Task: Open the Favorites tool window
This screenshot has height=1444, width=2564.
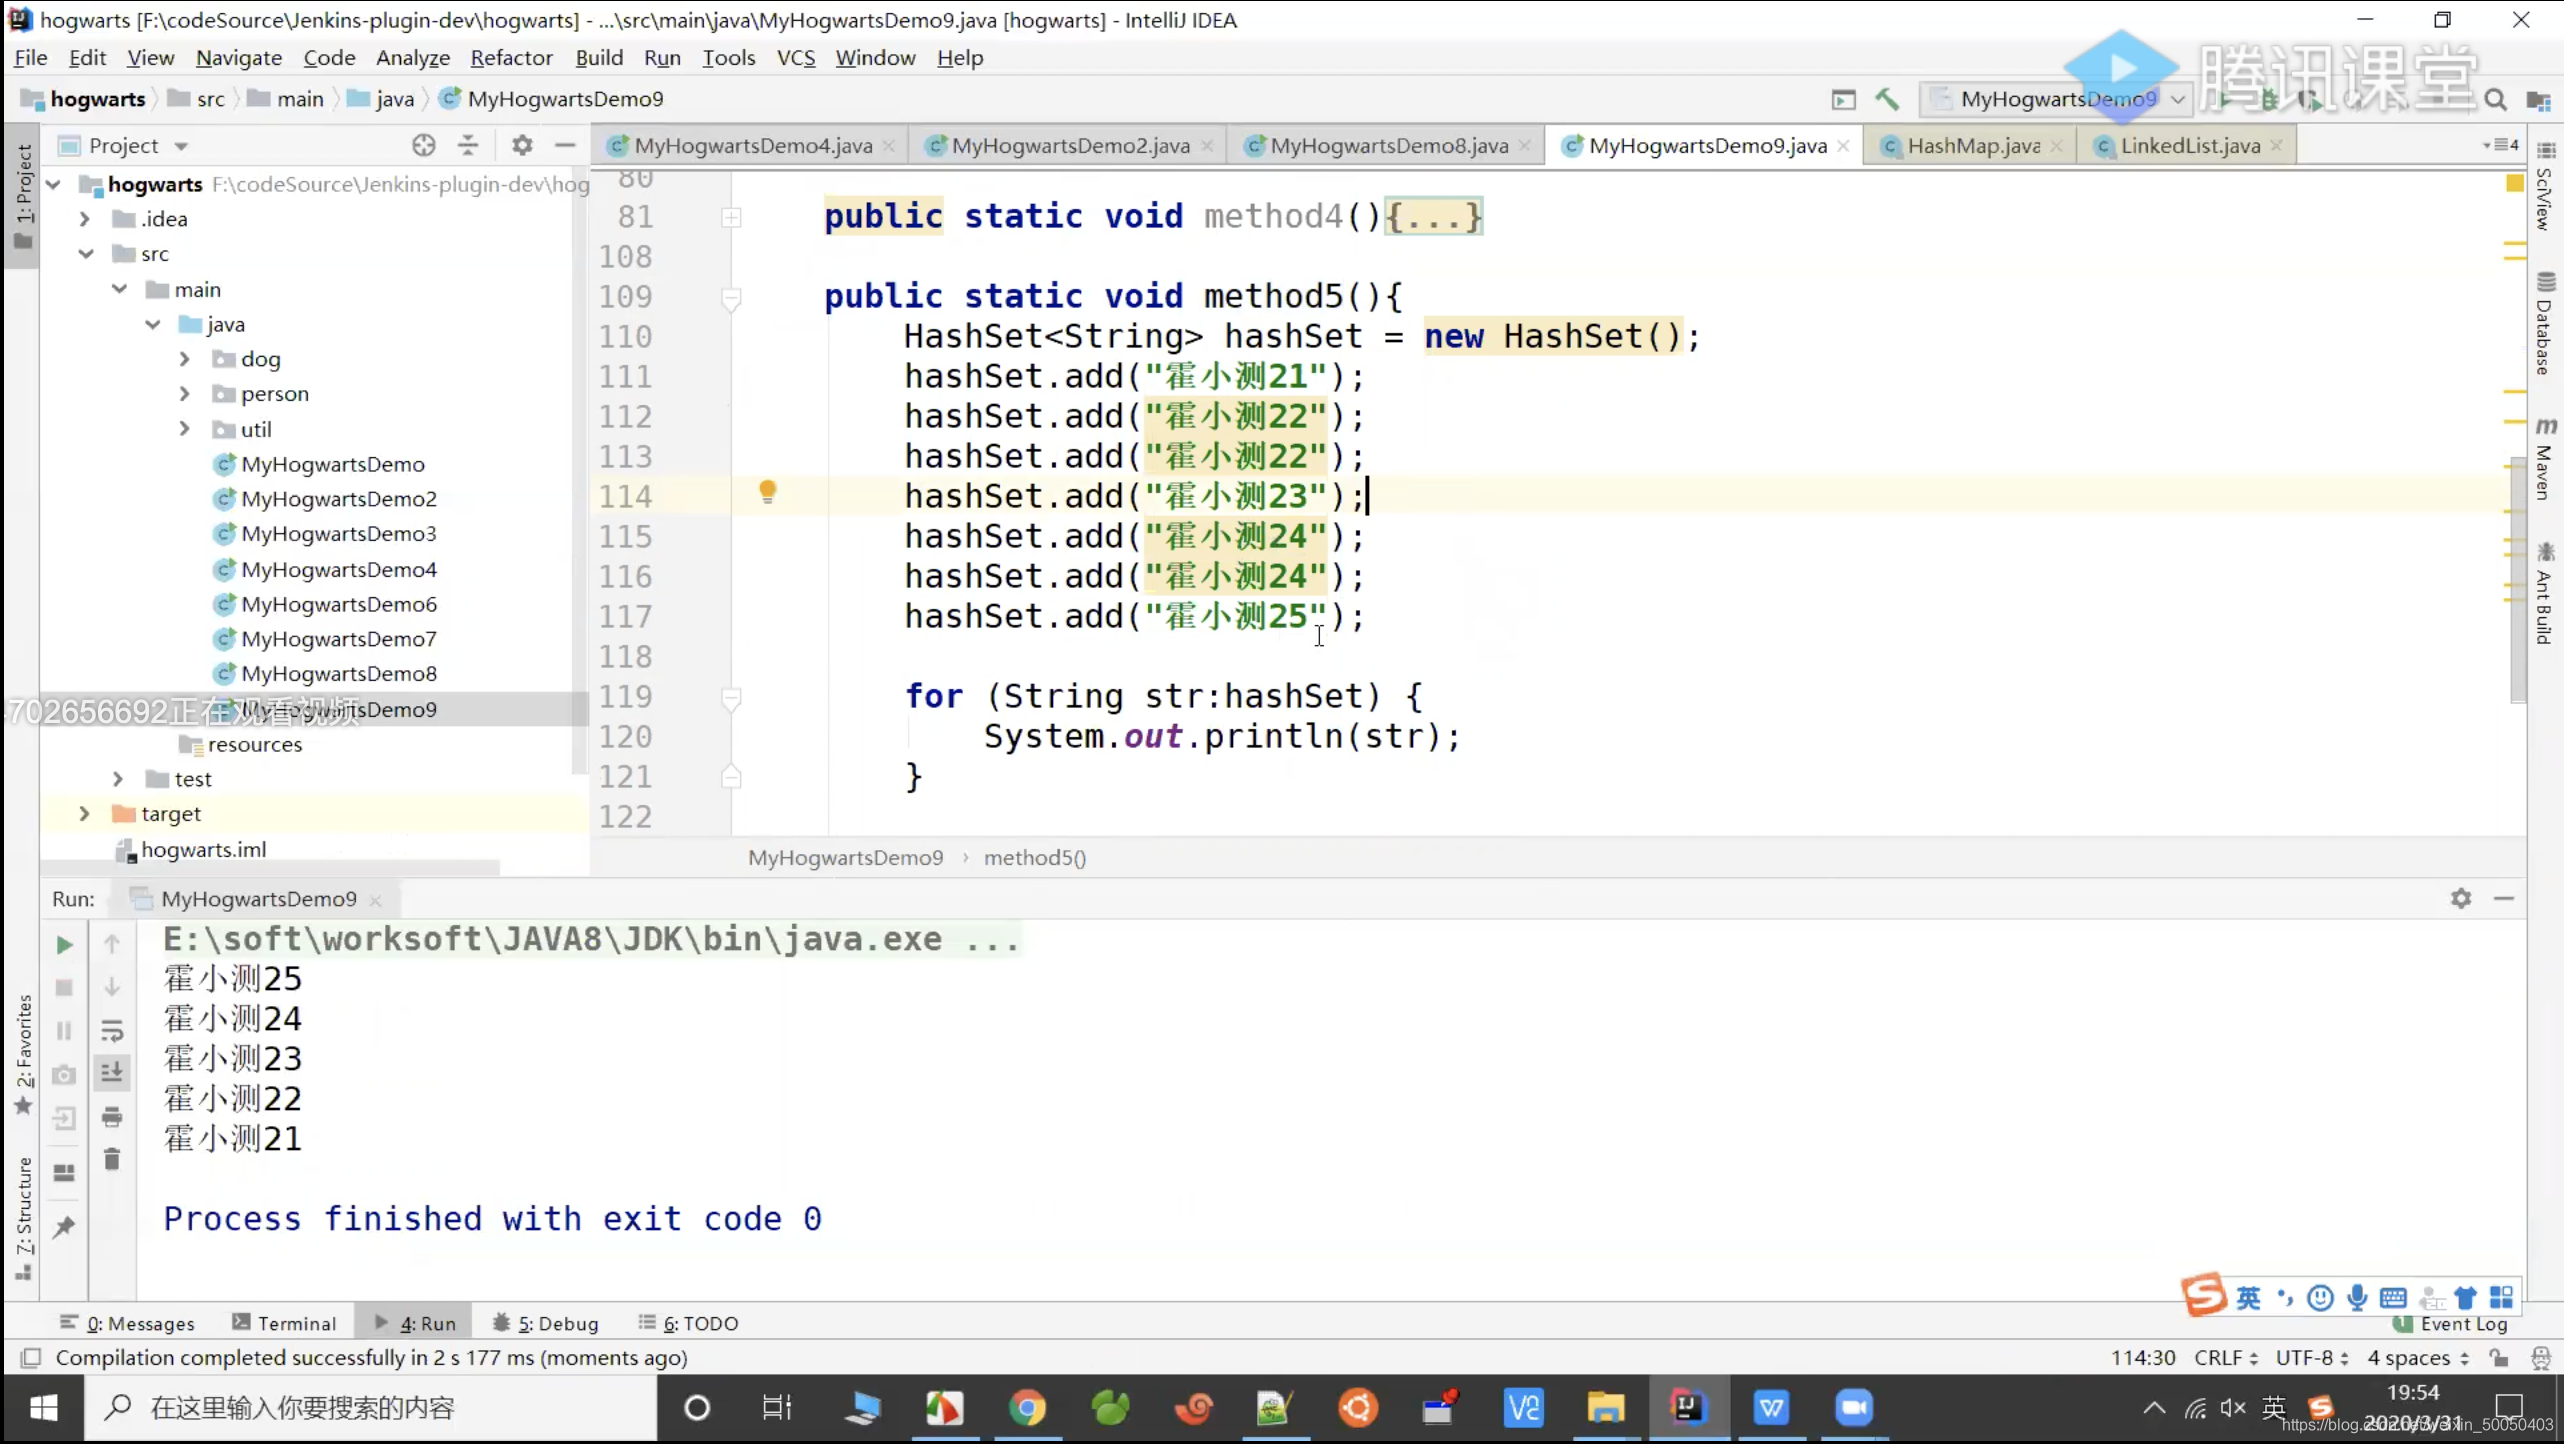Action: click(x=24, y=1054)
